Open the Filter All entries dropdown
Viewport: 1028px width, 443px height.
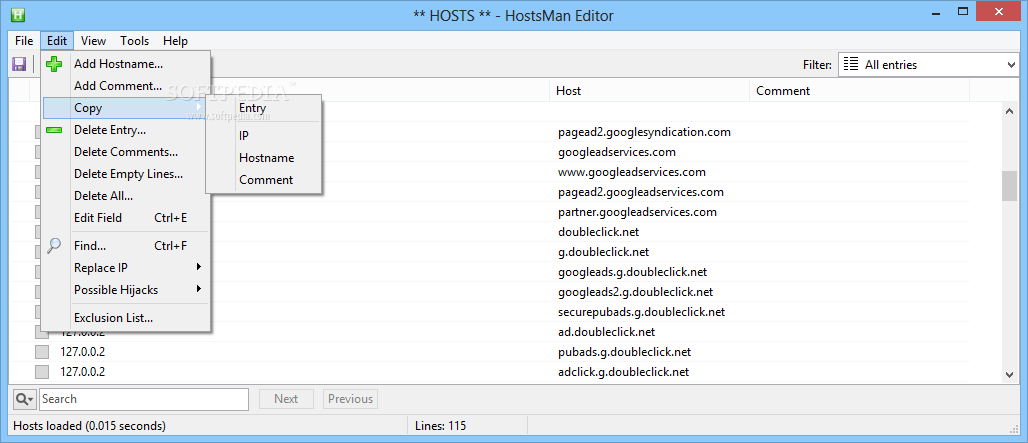(928, 64)
